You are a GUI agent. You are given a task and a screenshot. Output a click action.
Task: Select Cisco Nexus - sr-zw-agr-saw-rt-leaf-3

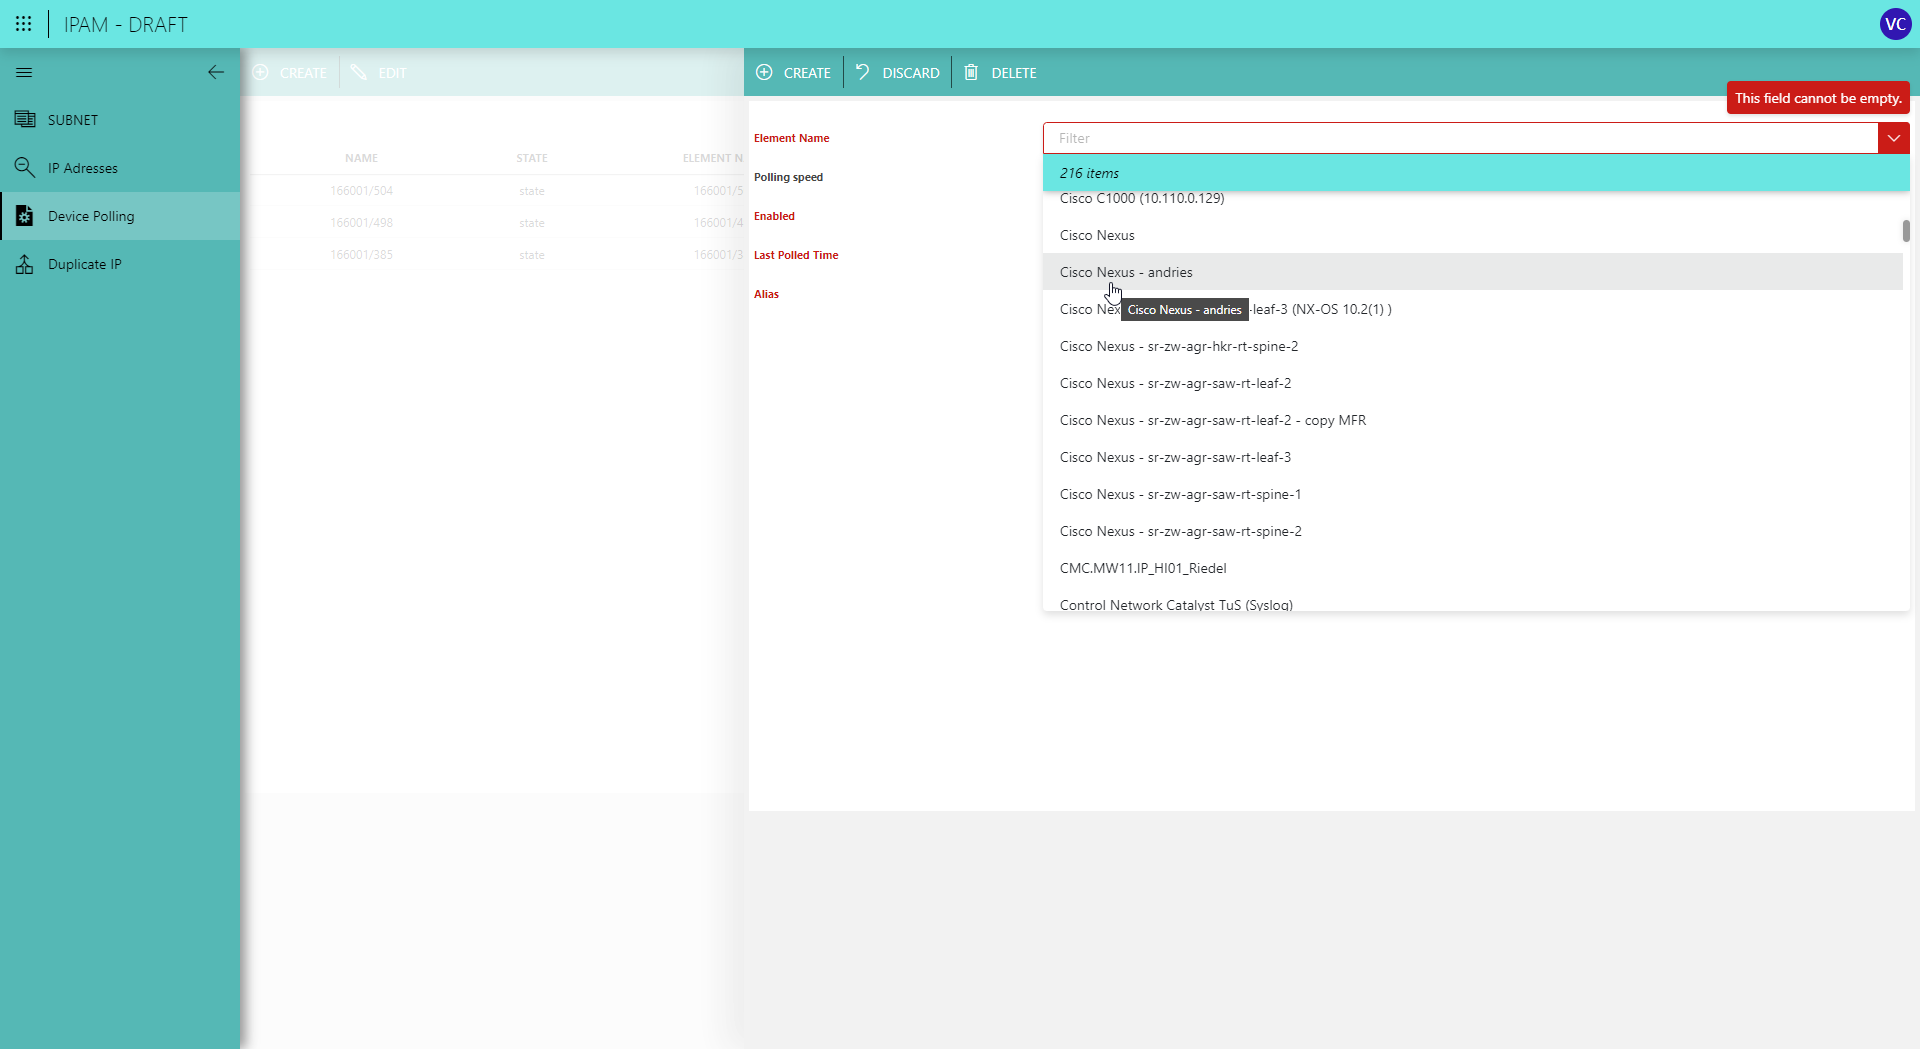pos(1472,457)
